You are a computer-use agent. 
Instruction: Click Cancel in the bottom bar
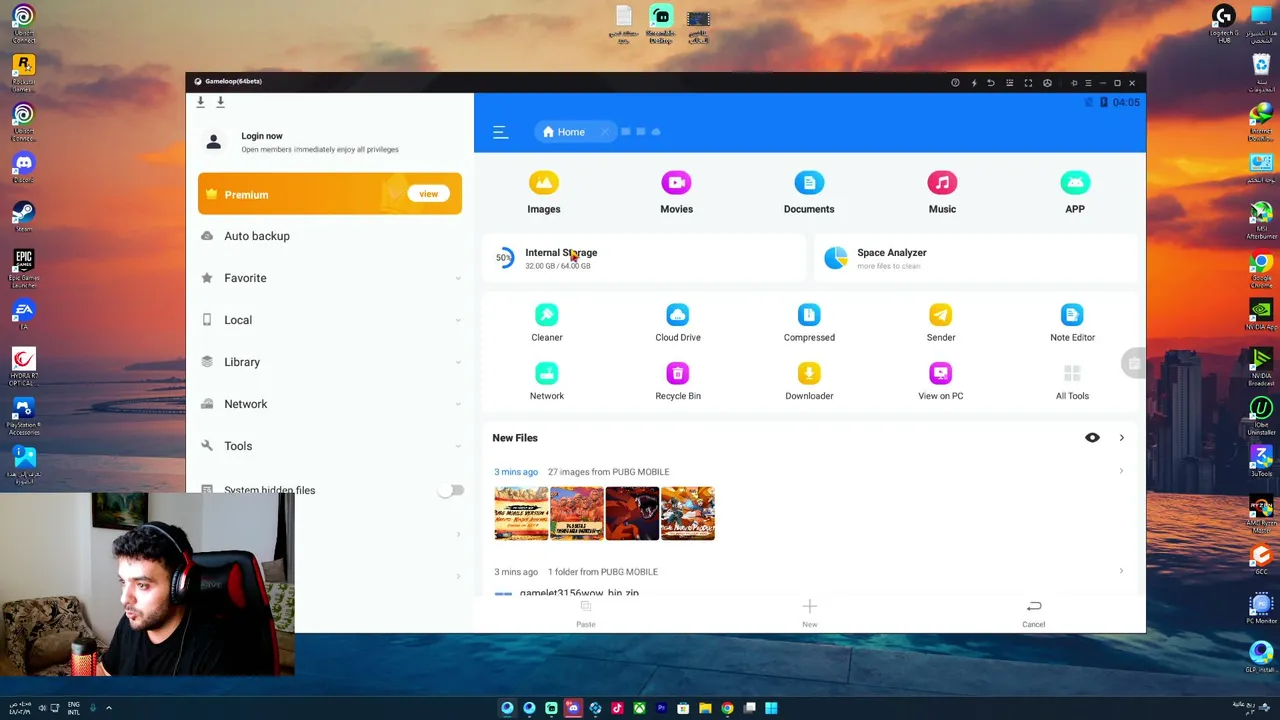[1034, 614]
